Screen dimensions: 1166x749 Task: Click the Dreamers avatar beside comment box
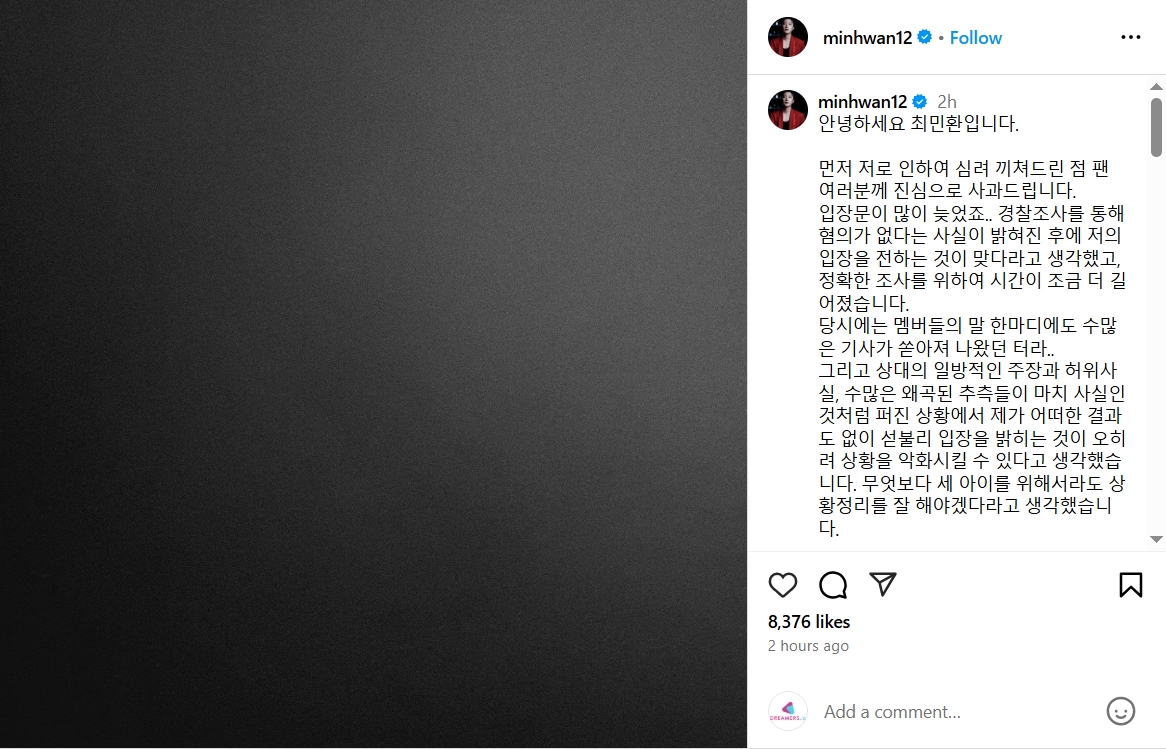787,711
